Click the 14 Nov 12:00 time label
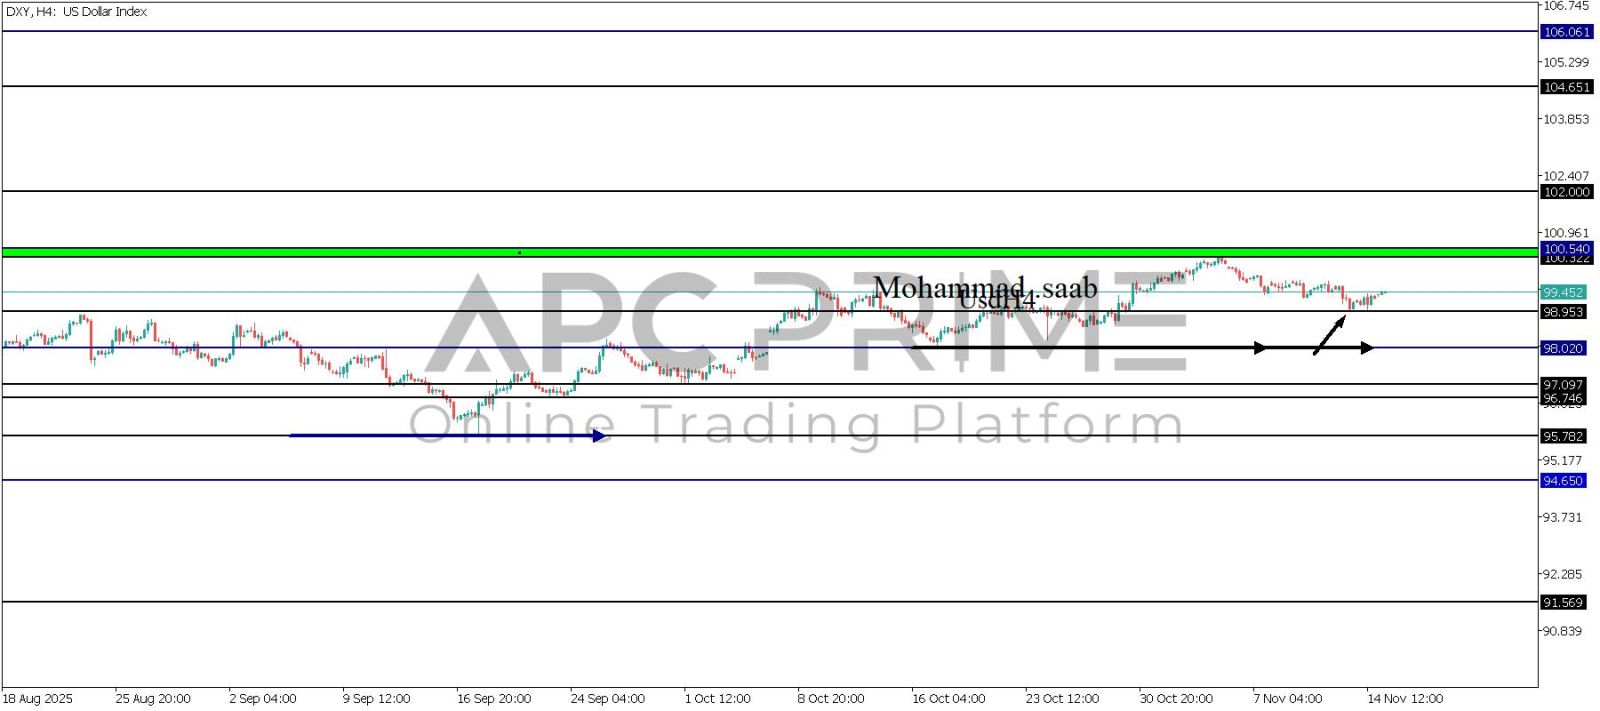This screenshot has height=711, width=1600. pyautogui.click(x=1405, y=698)
